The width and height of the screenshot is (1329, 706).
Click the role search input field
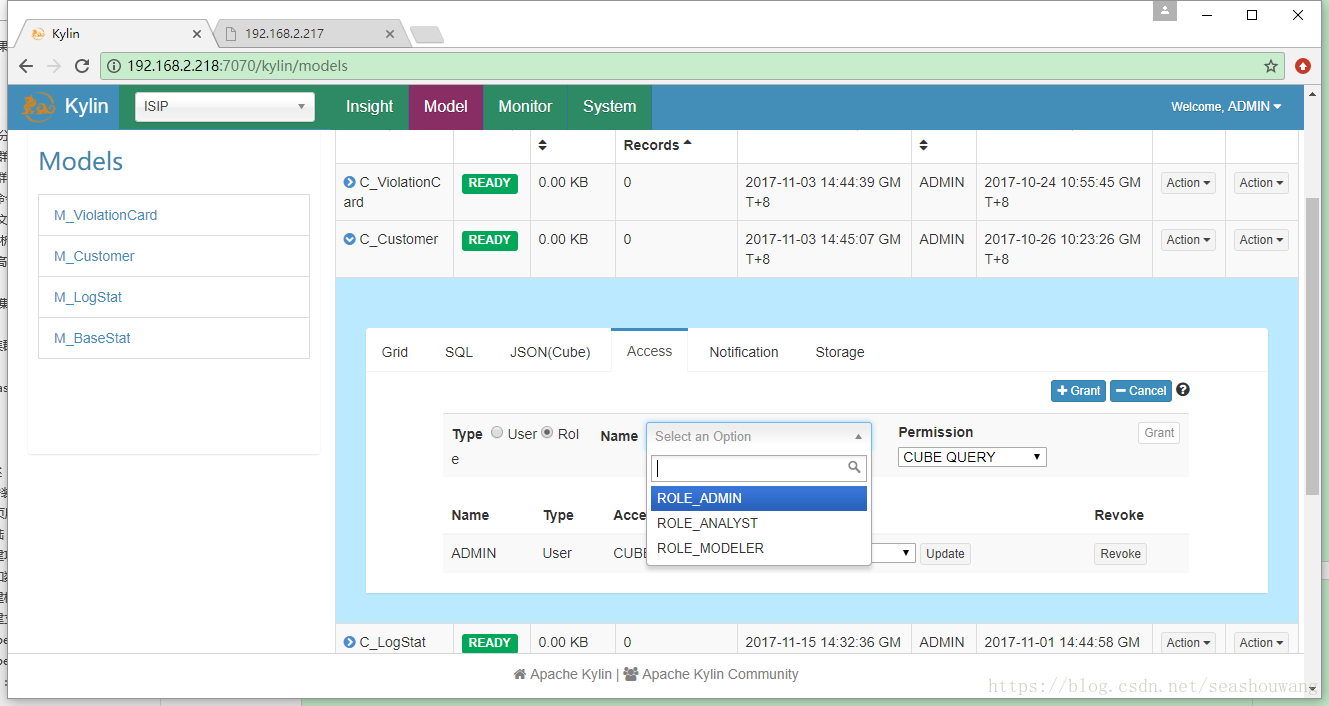click(759, 468)
